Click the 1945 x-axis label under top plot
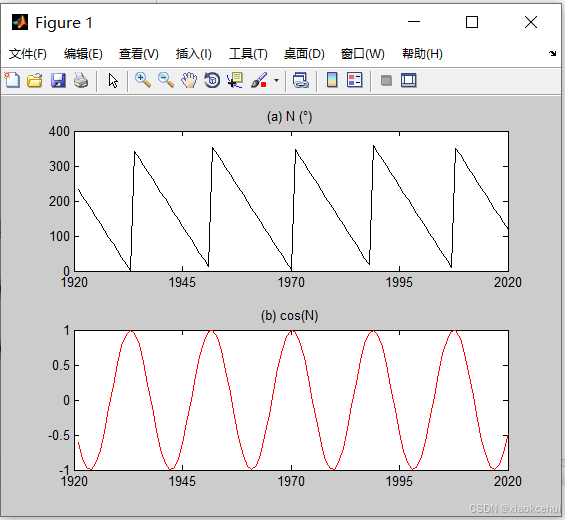The width and height of the screenshot is (565, 520). [182, 283]
